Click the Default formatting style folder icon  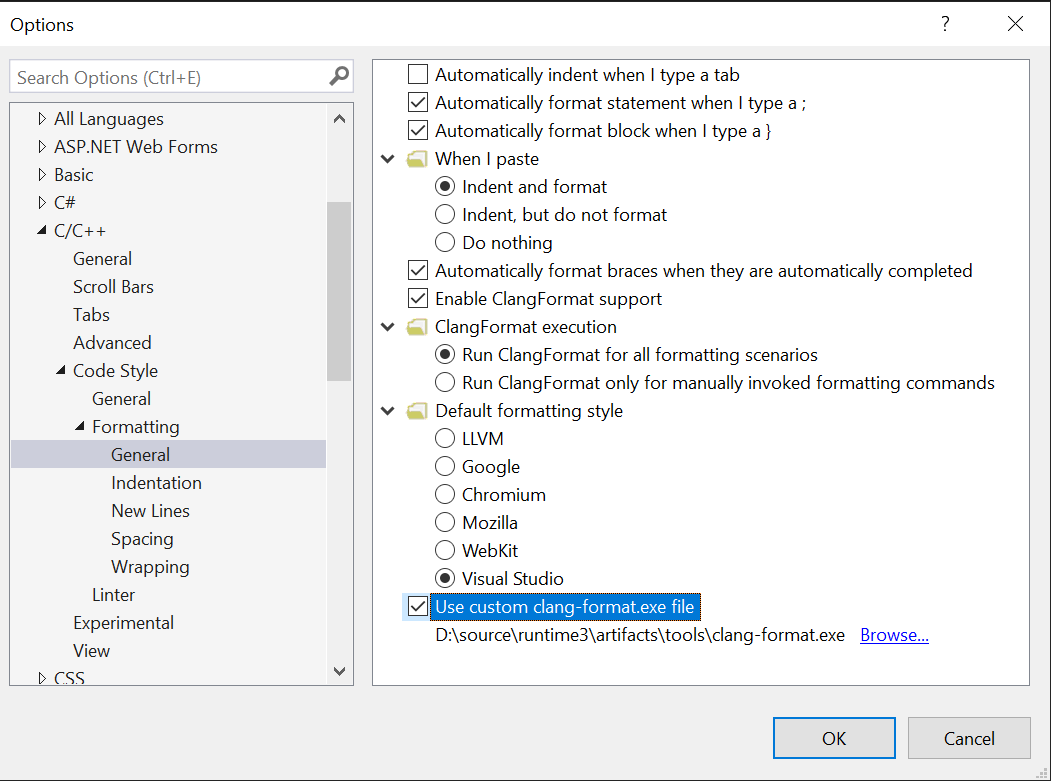[417, 411]
